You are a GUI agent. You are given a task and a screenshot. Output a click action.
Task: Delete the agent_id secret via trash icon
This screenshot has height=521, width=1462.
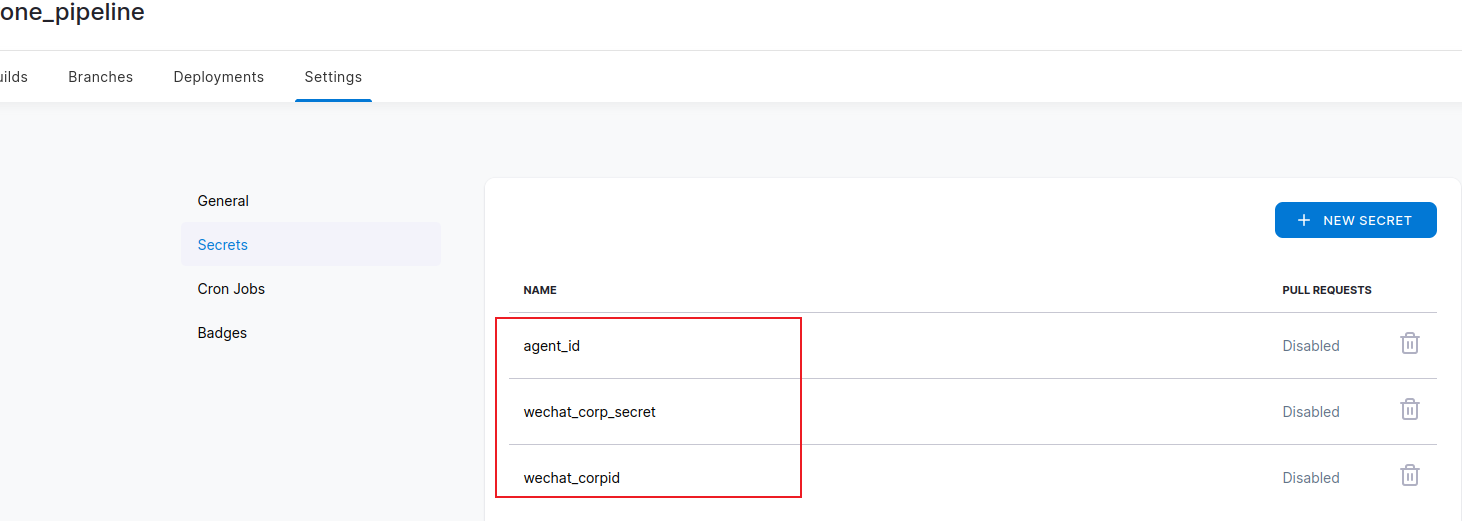coord(1409,344)
